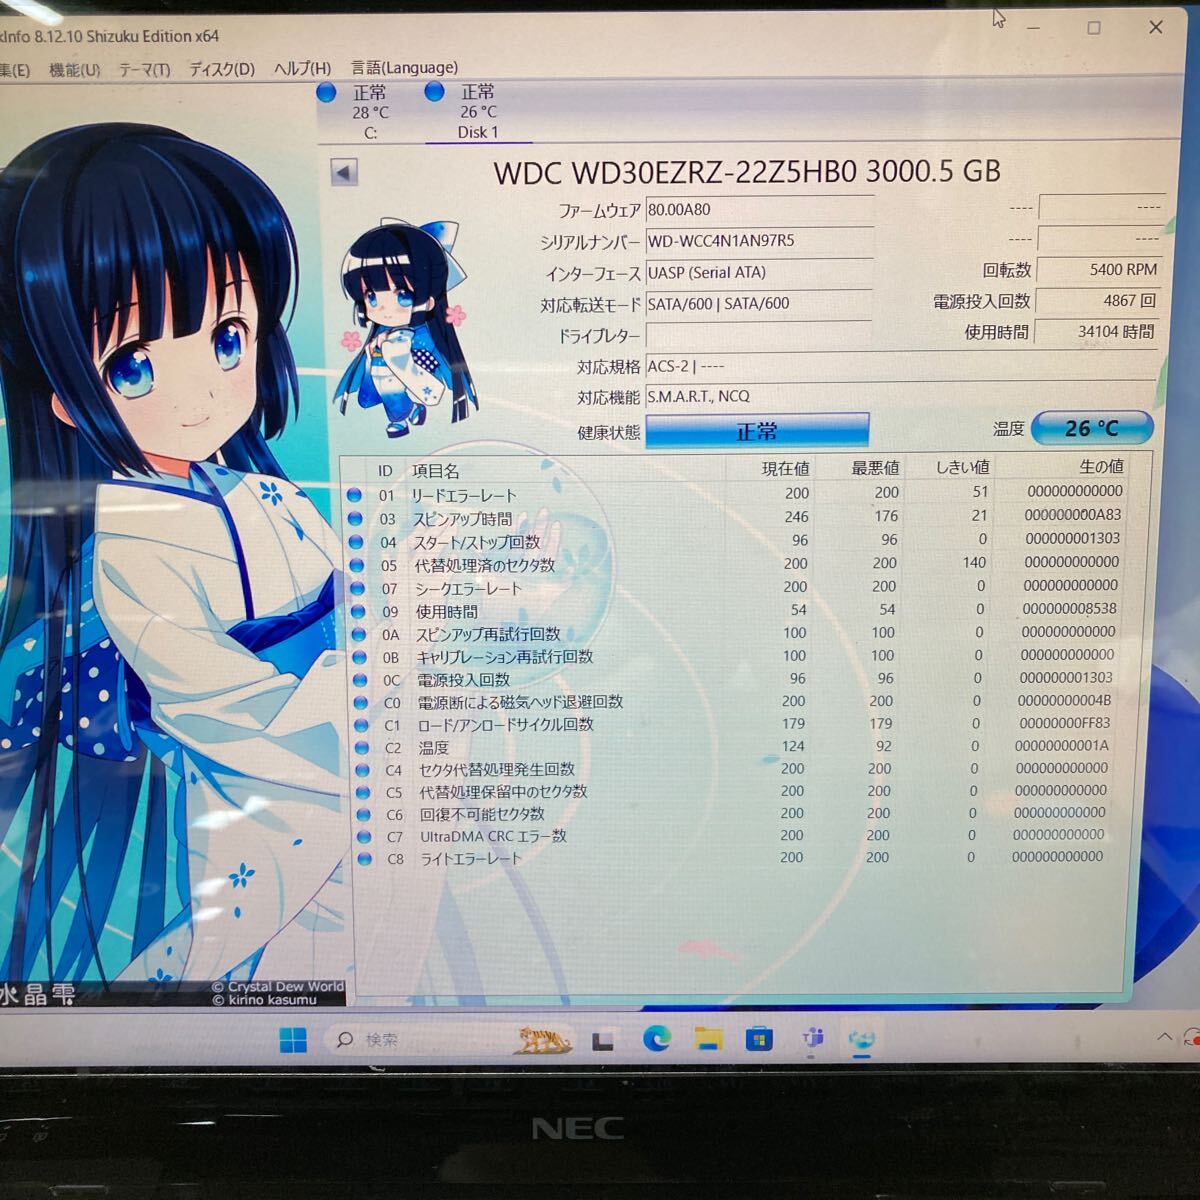Click the rotation rate 5400 RPM field
The height and width of the screenshot is (1200, 1200).
[1100, 270]
